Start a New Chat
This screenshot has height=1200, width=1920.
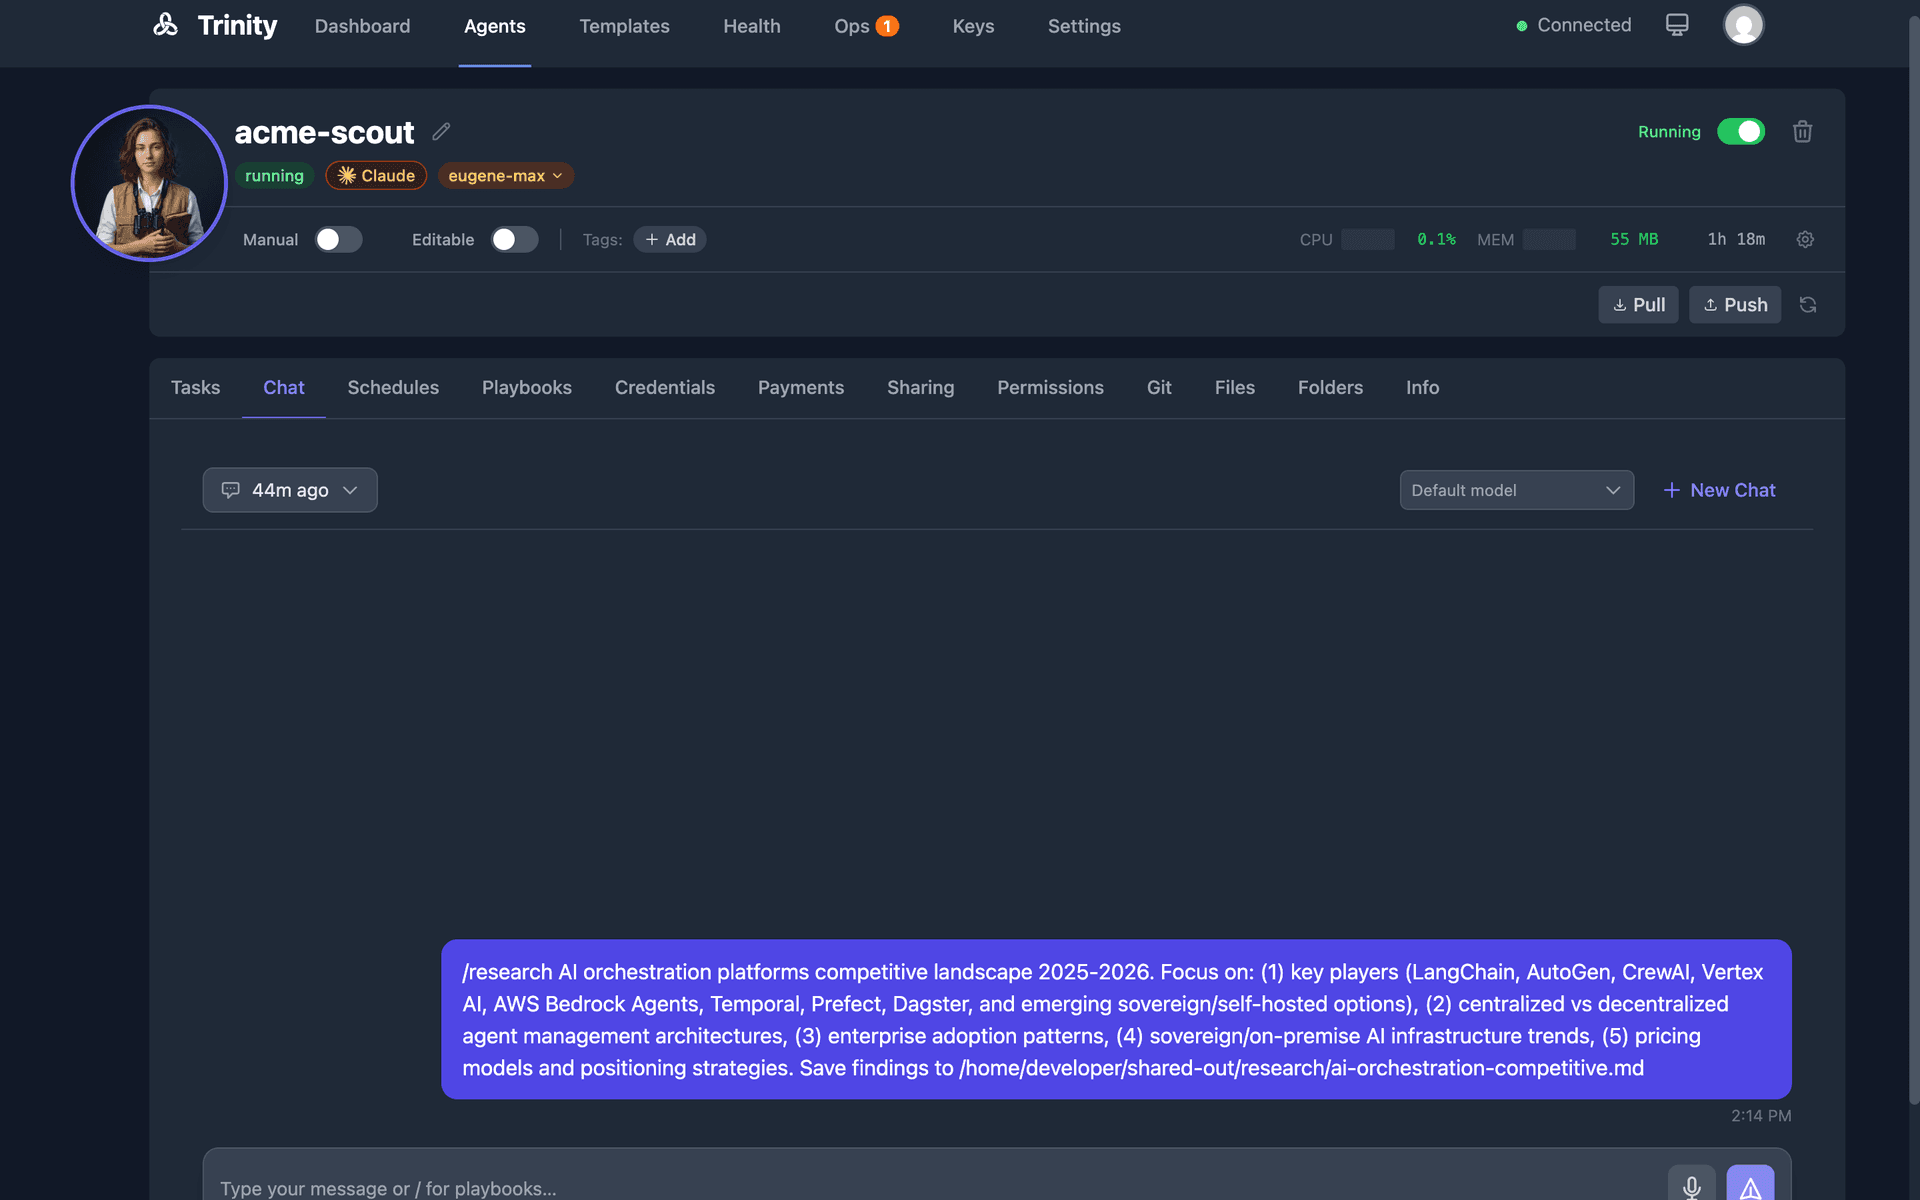[x=1718, y=490]
